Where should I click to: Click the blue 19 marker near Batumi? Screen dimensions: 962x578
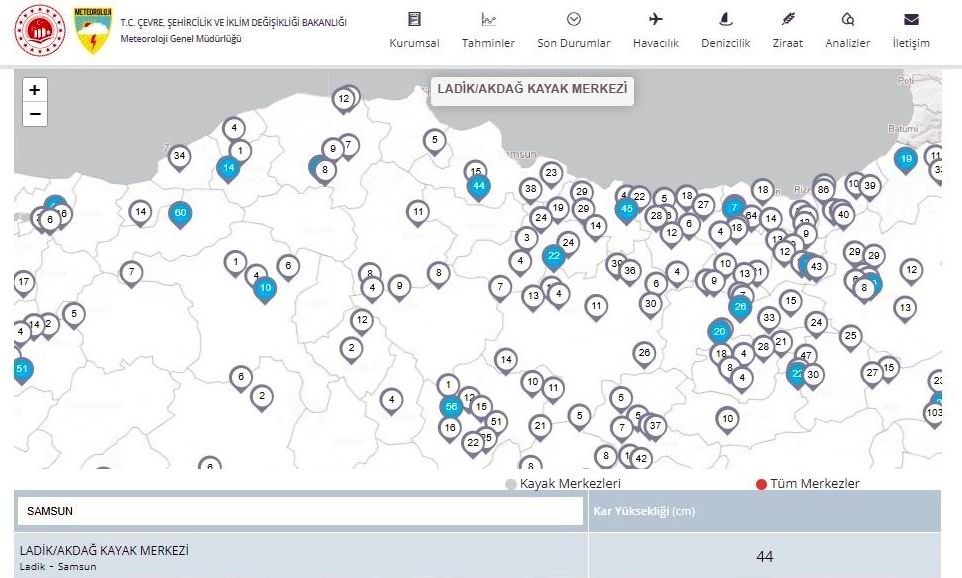[905, 159]
